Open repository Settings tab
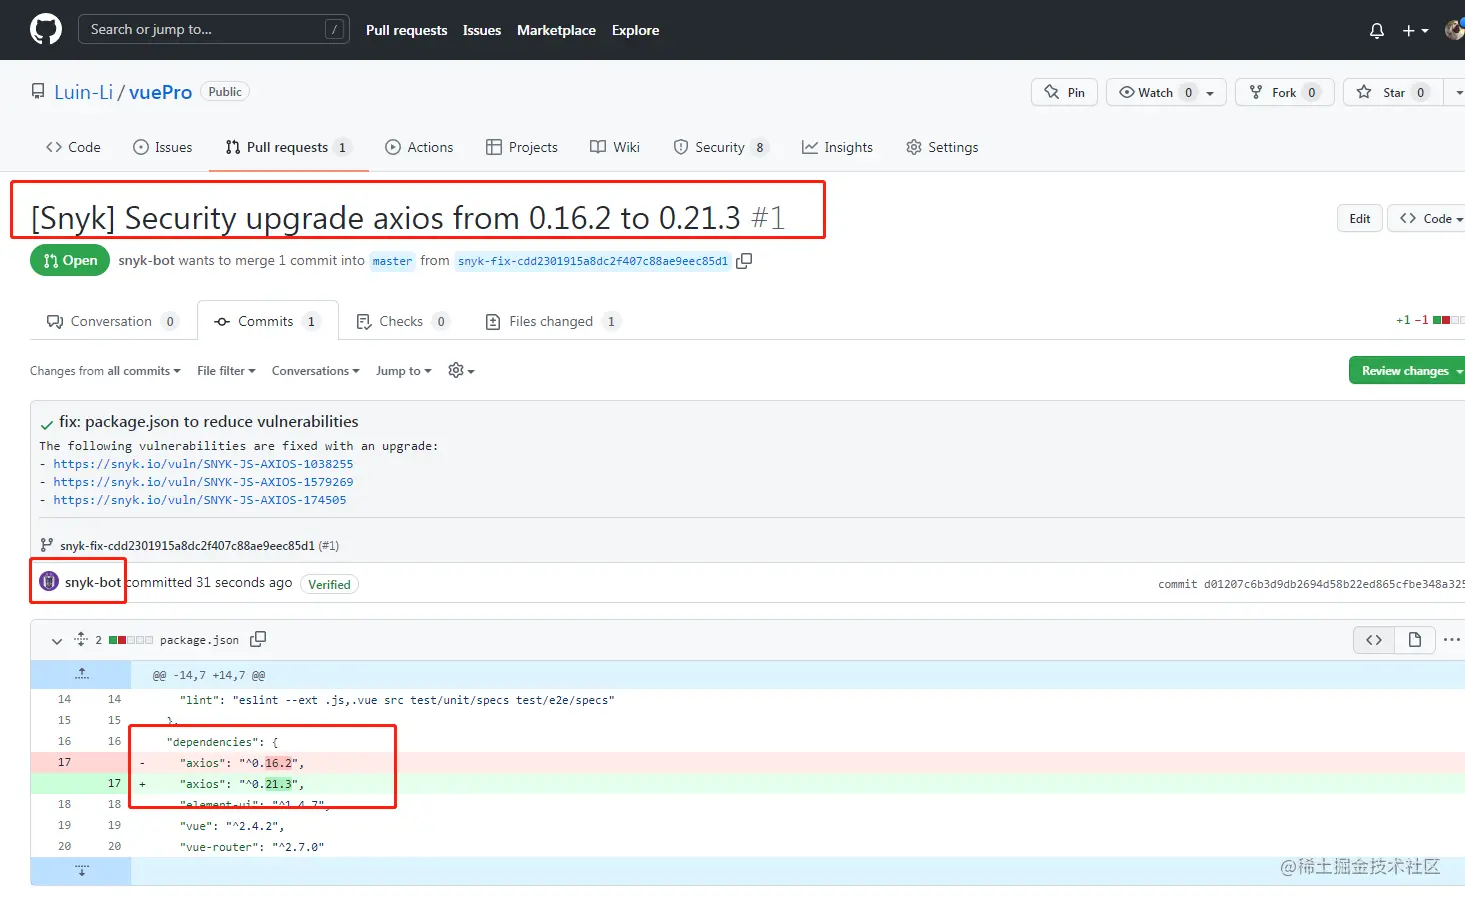 942,147
